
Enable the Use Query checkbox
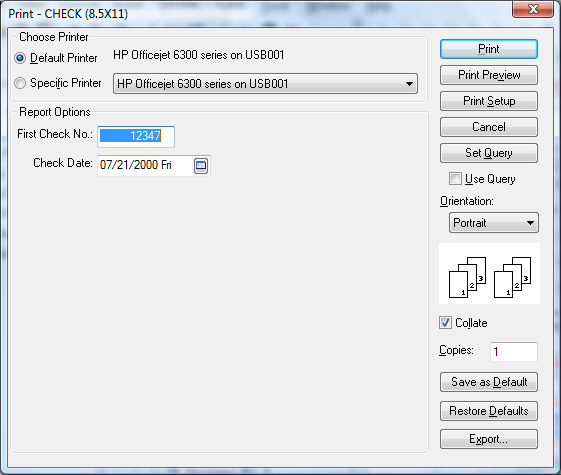tap(455, 178)
